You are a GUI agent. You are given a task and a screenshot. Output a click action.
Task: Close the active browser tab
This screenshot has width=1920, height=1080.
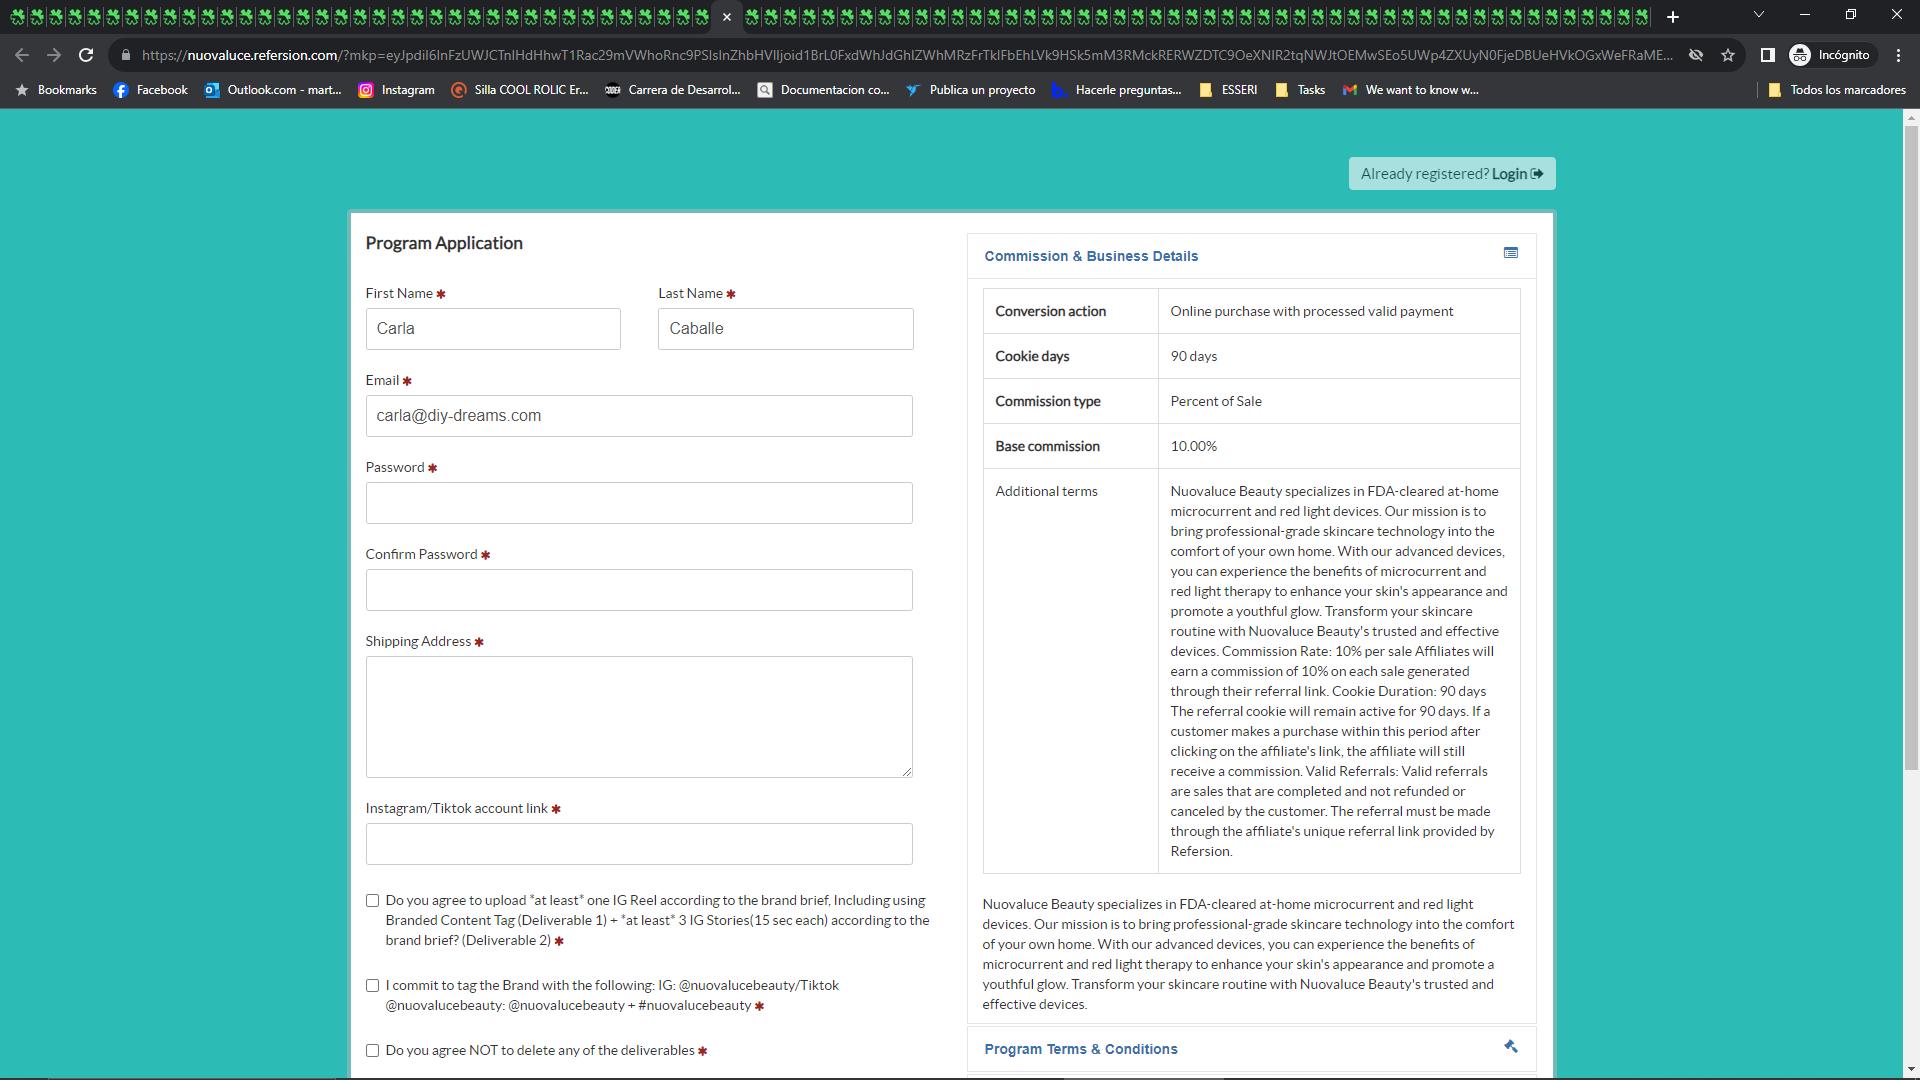coord(727,17)
